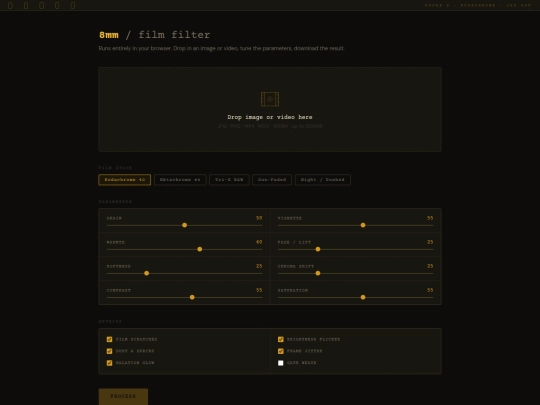Screen dimensions: 540x405
Task: Toggle the Dust & Specks checkbox
Action: click(110, 351)
